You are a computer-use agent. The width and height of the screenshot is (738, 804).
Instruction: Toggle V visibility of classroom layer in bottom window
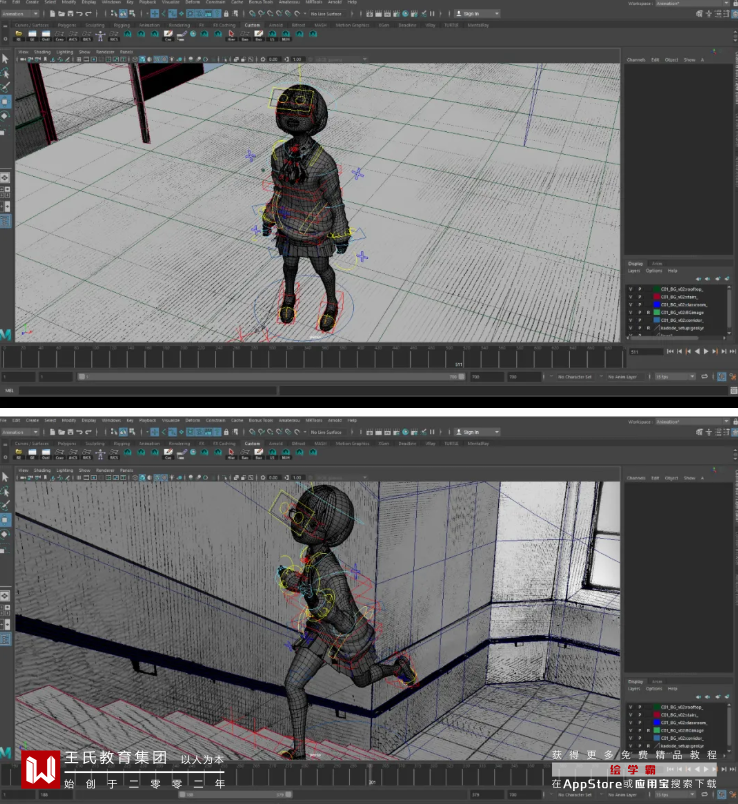[x=631, y=722]
